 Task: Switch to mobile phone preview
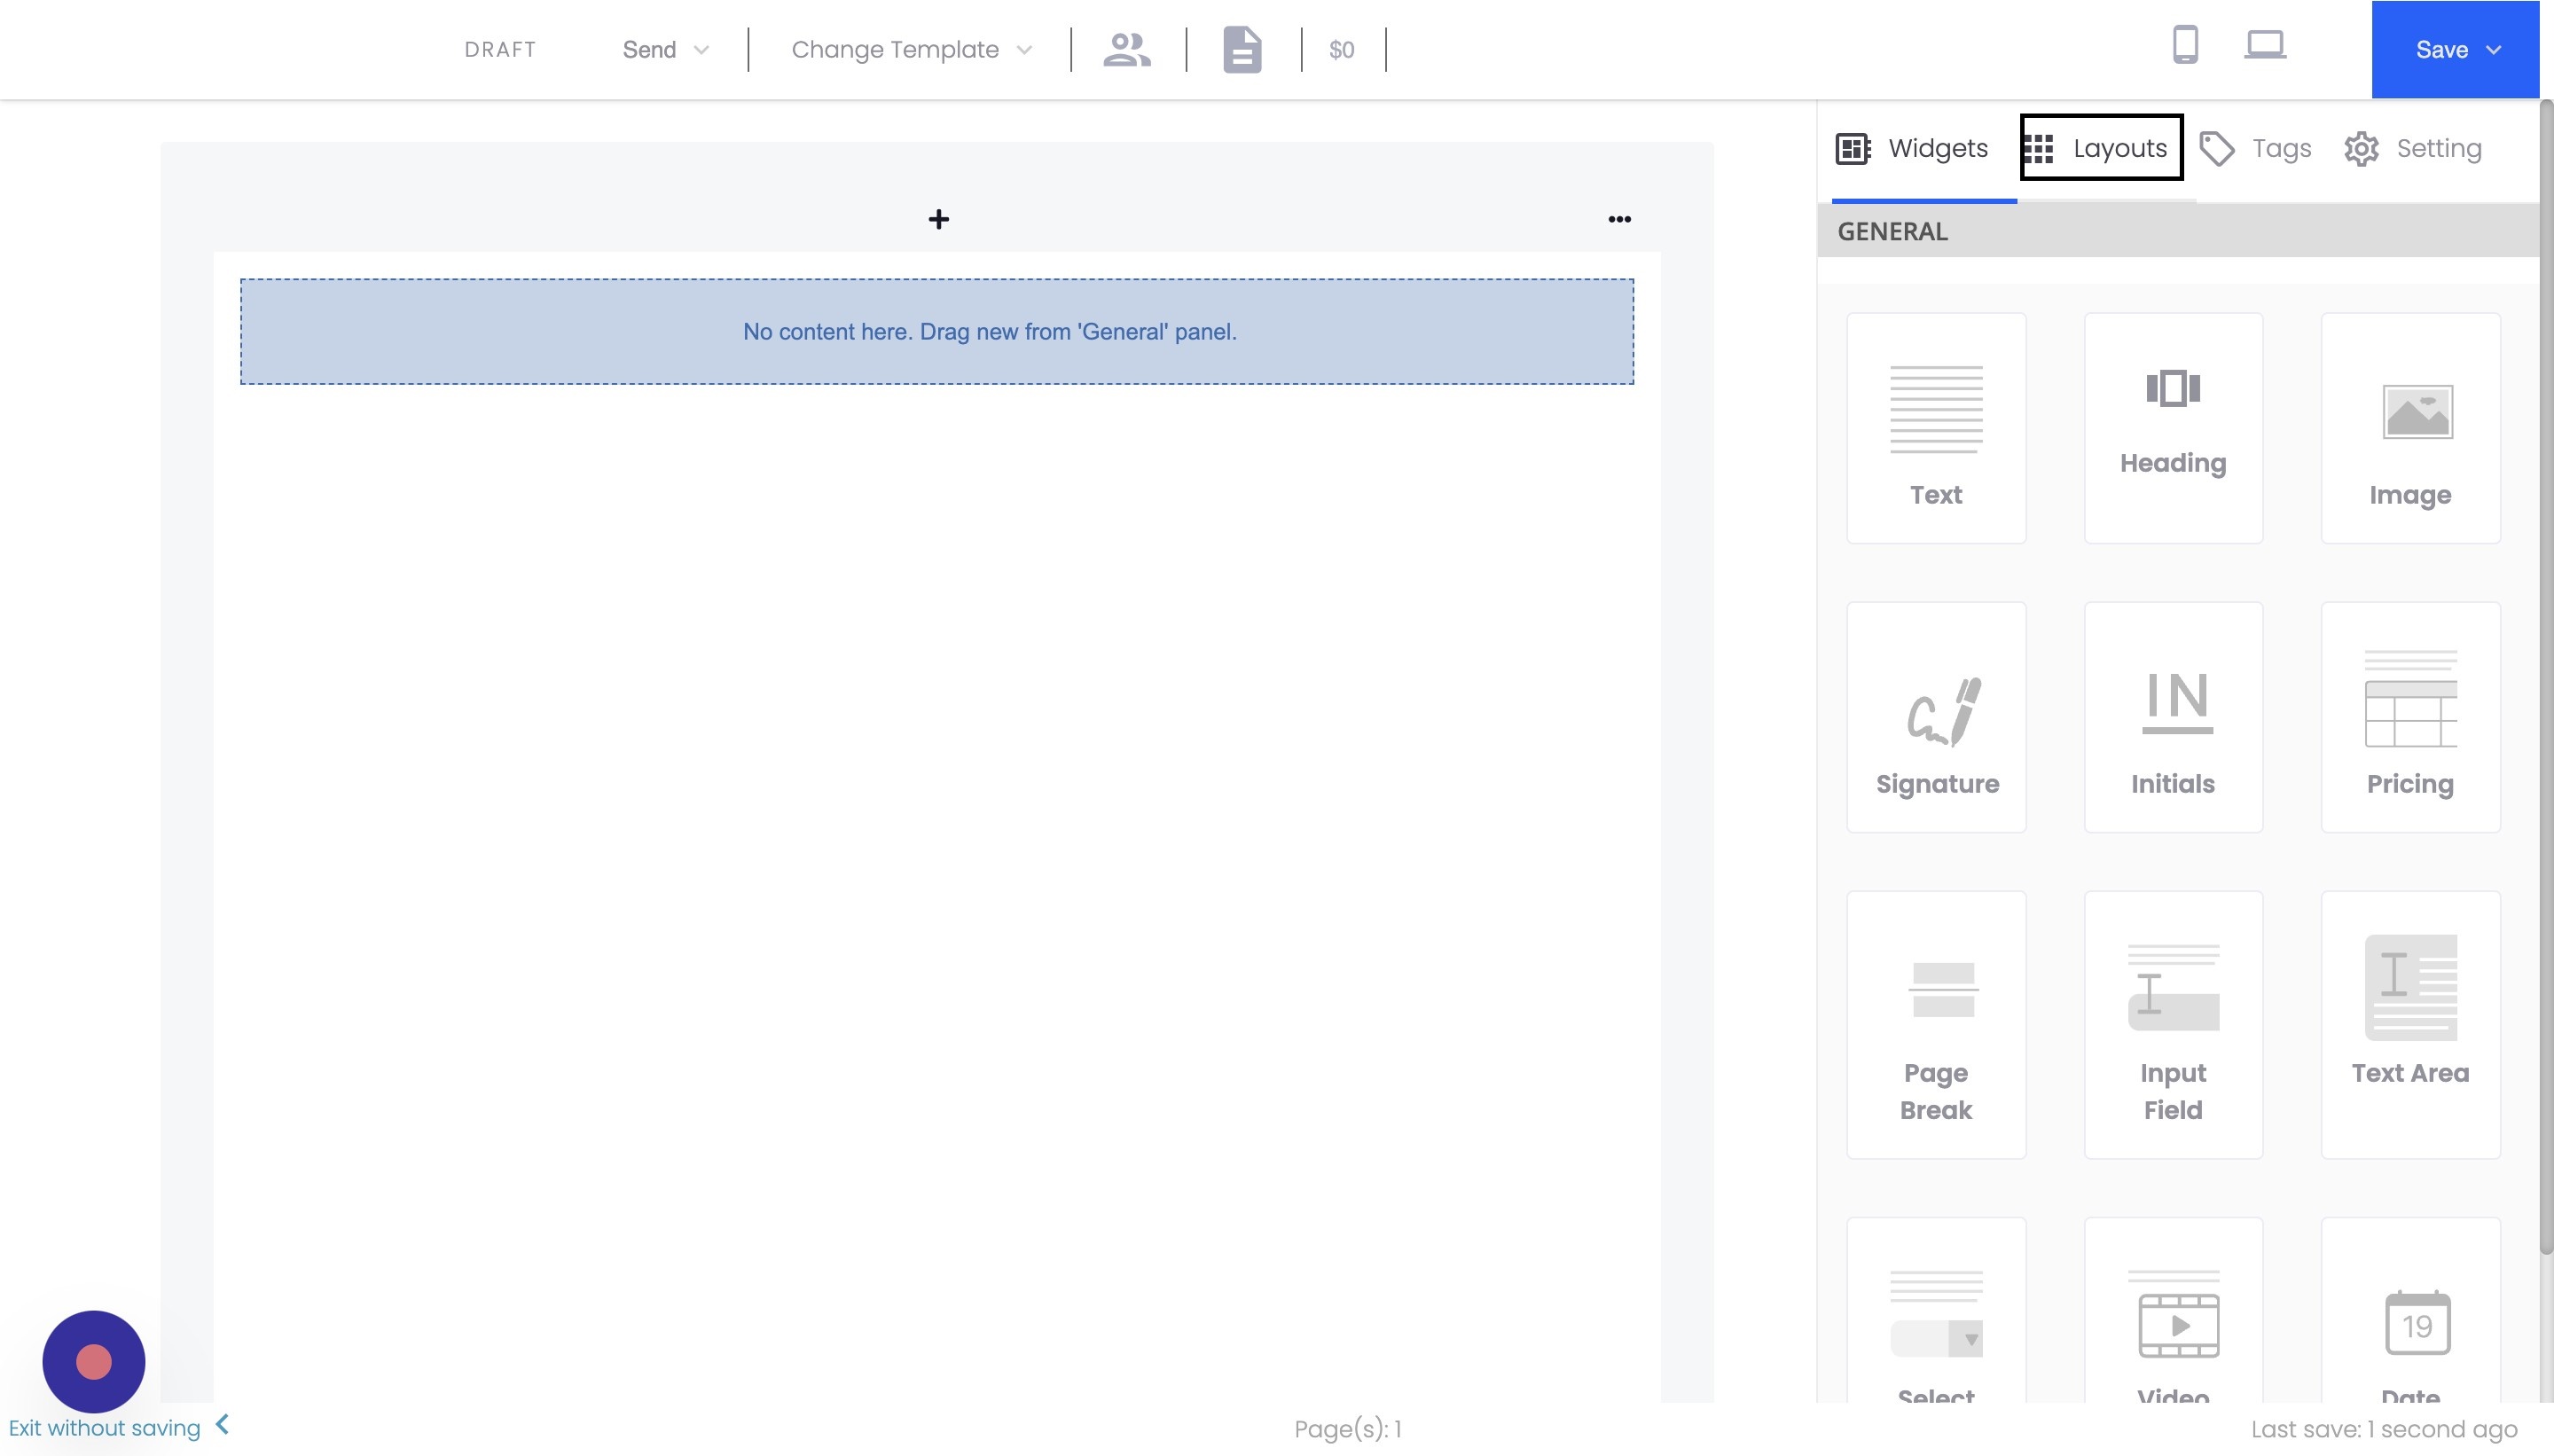2185,45
